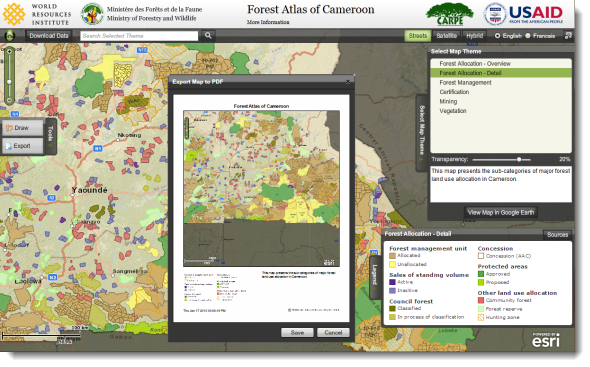This screenshot has height=367, width=590.
Task: Collapse the Select Map Theme side tab
Action: [422, 132]
